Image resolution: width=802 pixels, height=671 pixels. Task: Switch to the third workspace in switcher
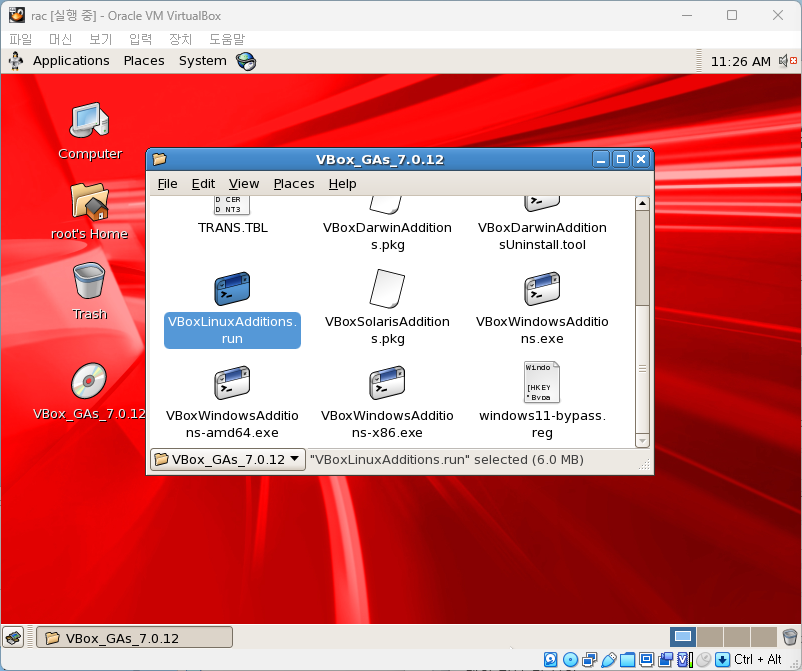click(x=737, y=637)
